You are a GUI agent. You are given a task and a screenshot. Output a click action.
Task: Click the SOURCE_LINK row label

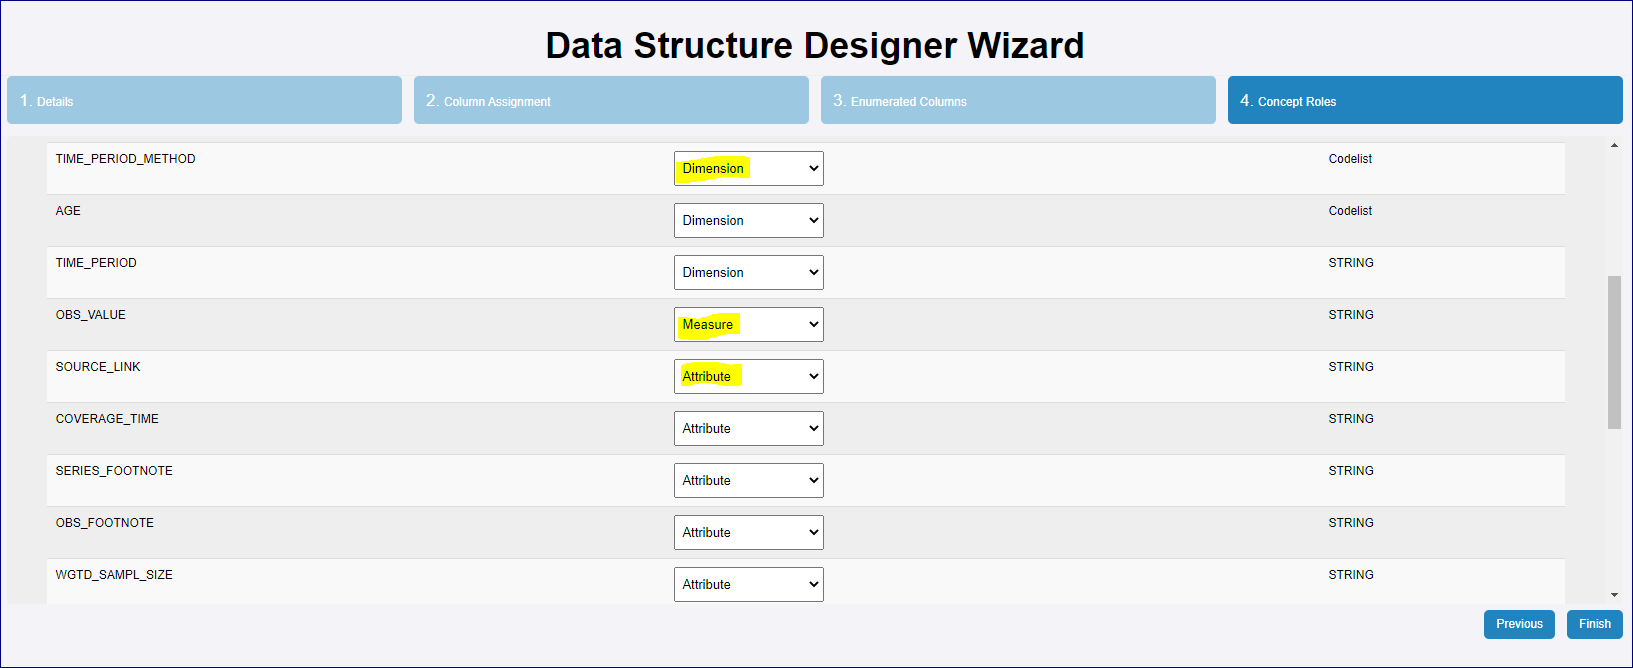click(98, 367)
